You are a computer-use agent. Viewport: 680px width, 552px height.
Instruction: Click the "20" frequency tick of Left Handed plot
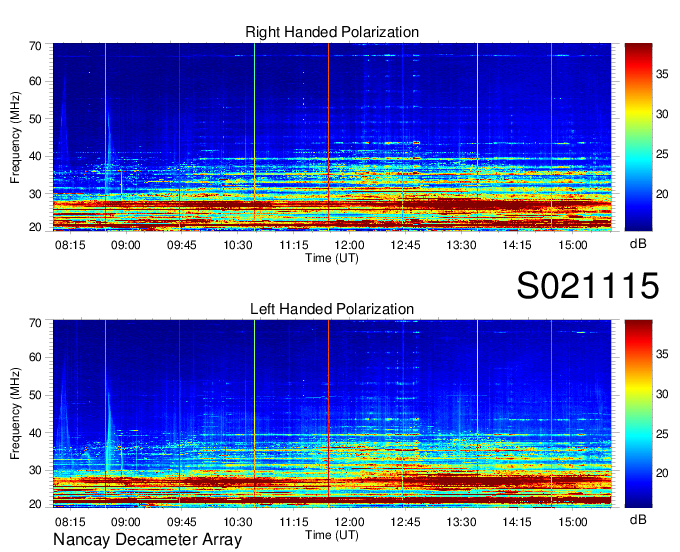(x=35, y=504)
